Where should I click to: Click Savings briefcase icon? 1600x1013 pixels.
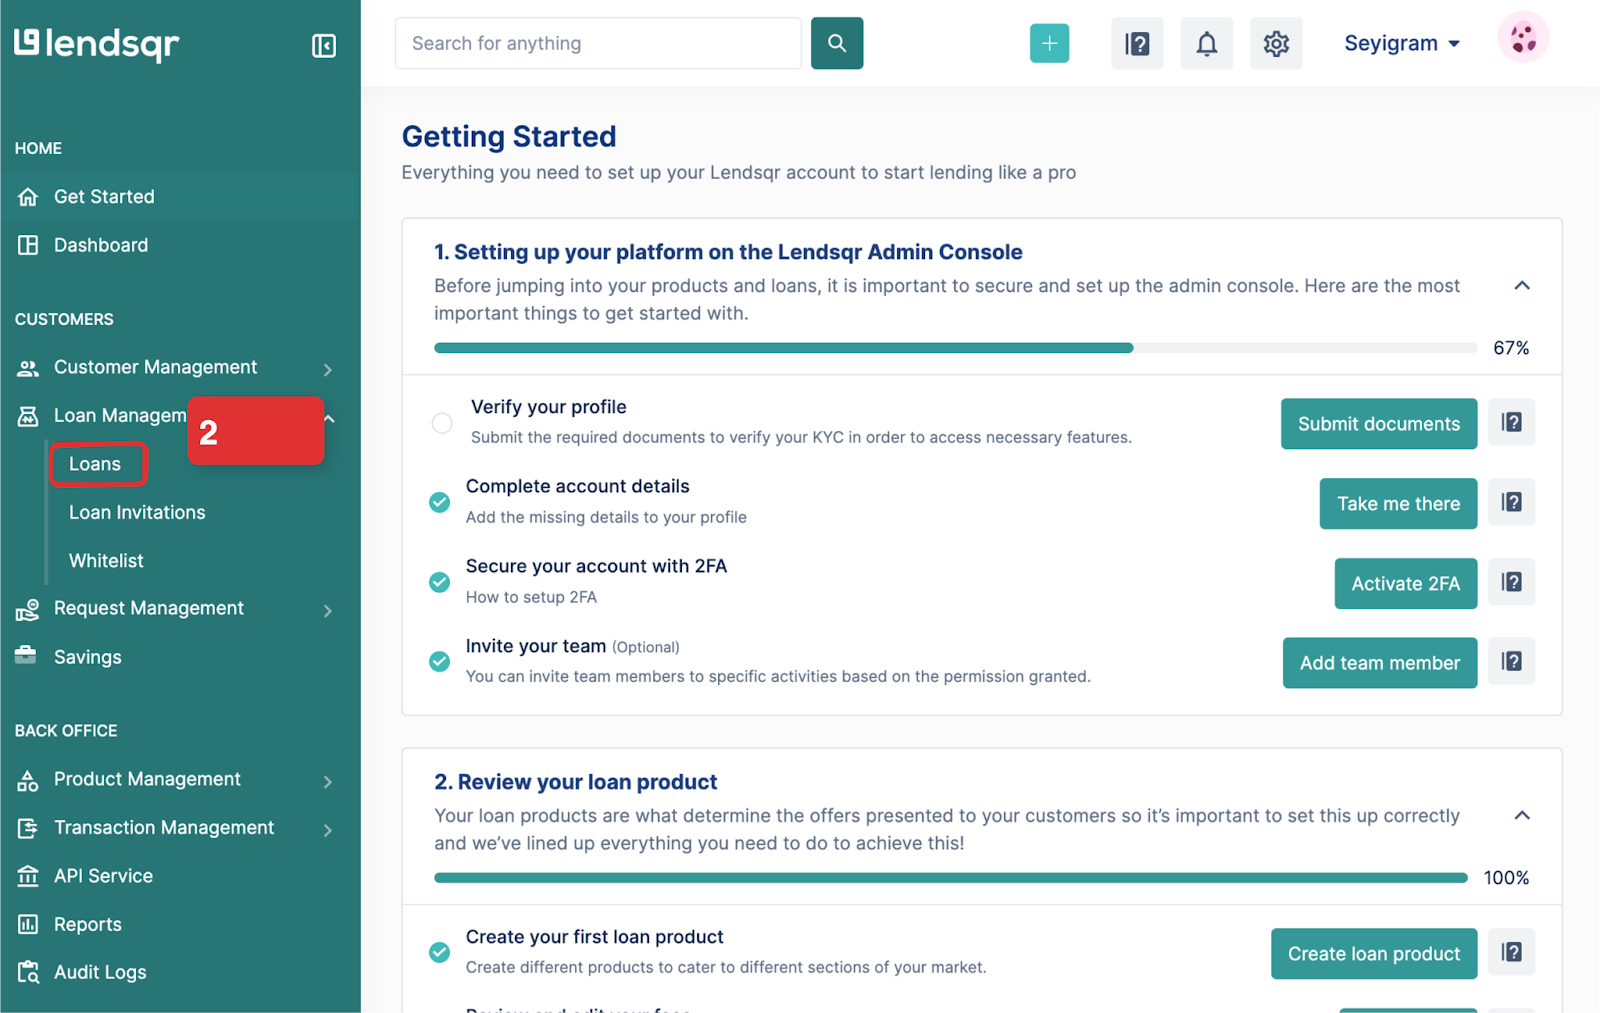[x=26, y=655]
